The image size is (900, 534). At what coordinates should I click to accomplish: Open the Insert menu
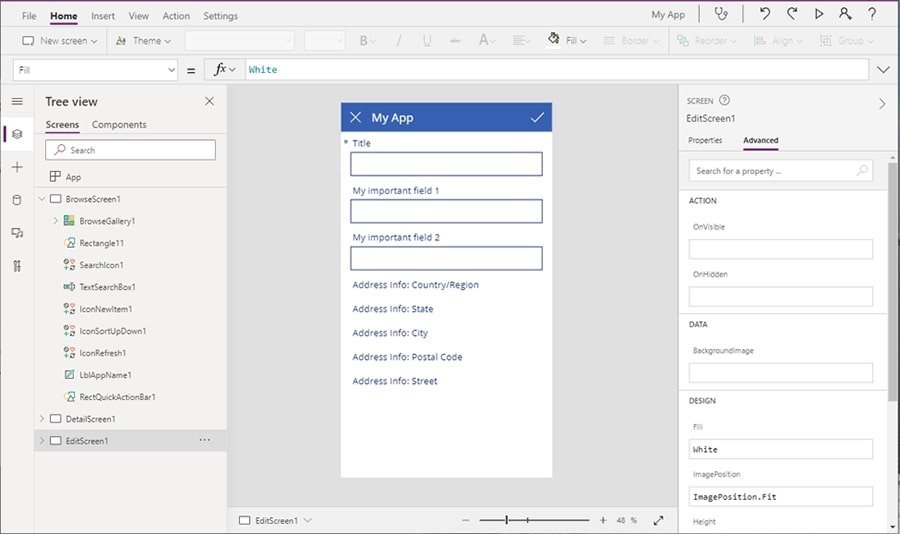pos(102,16)
